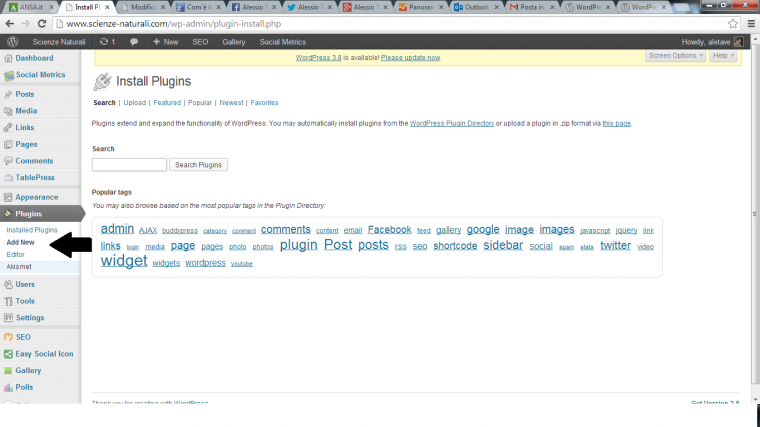Select the Popular plugins tab
The height and width of the screenshot is (427, 760).
(x=200, y=103)
